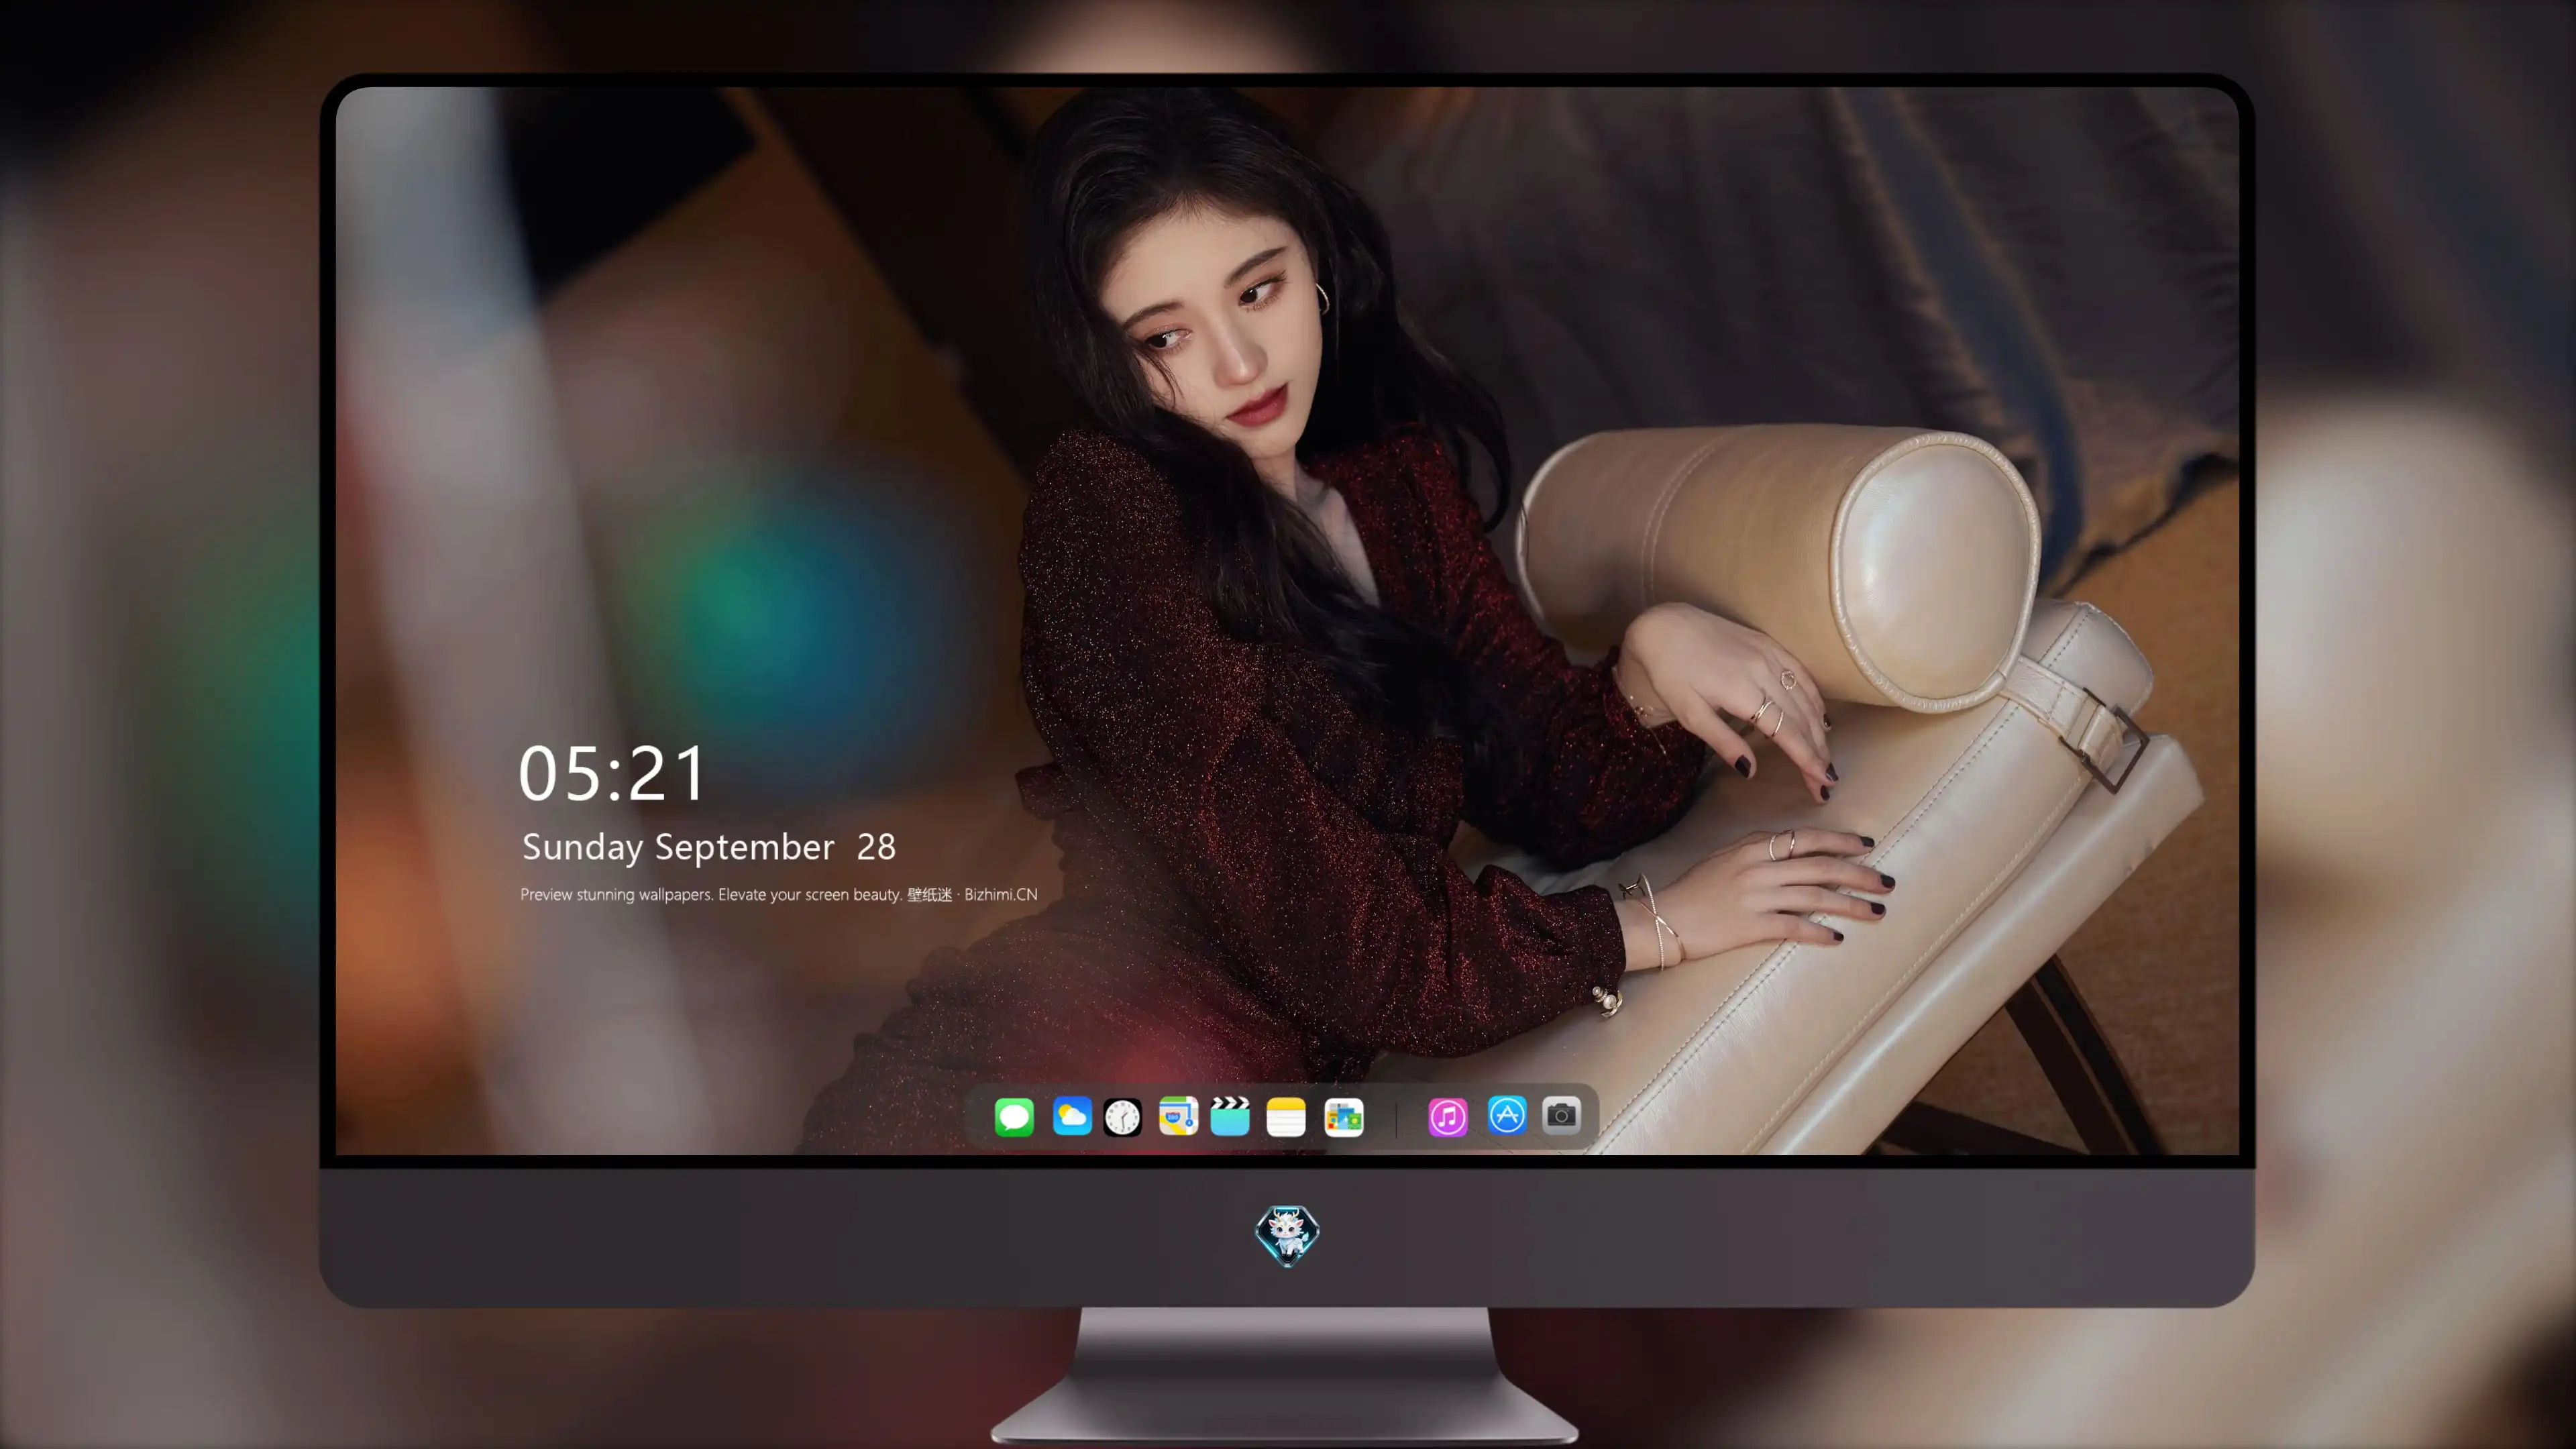
Task: Open the colorful photo collage app icon
Action: [1344, 1117]
